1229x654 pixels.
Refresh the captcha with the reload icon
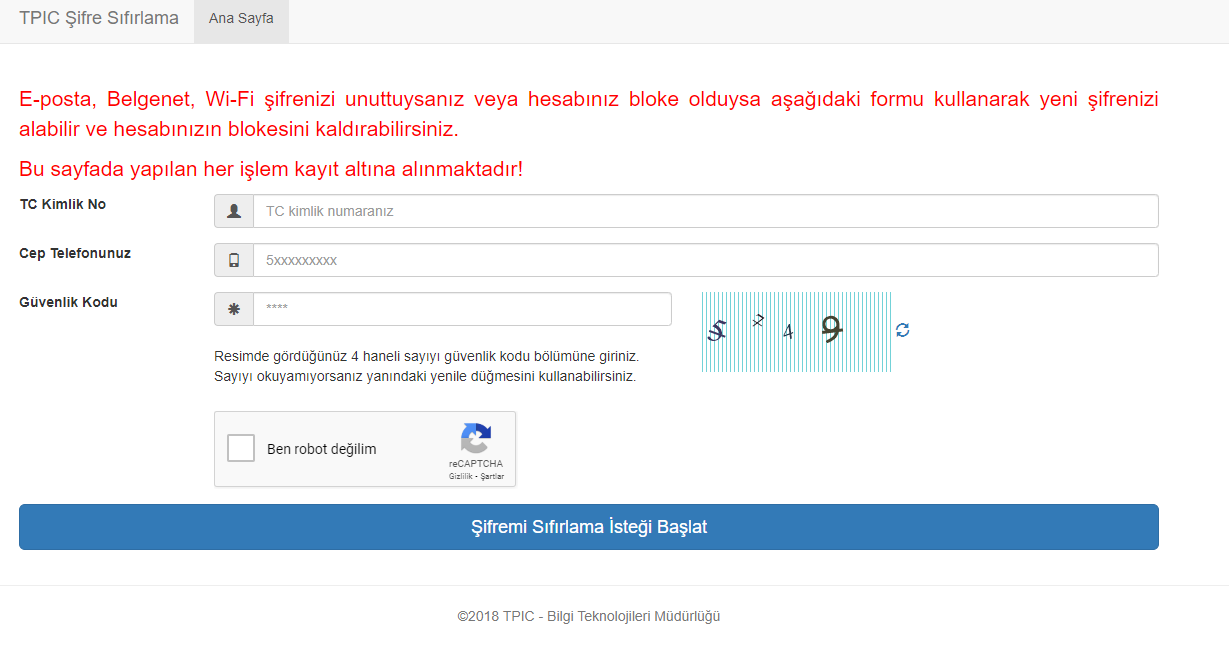coord(903,330)
